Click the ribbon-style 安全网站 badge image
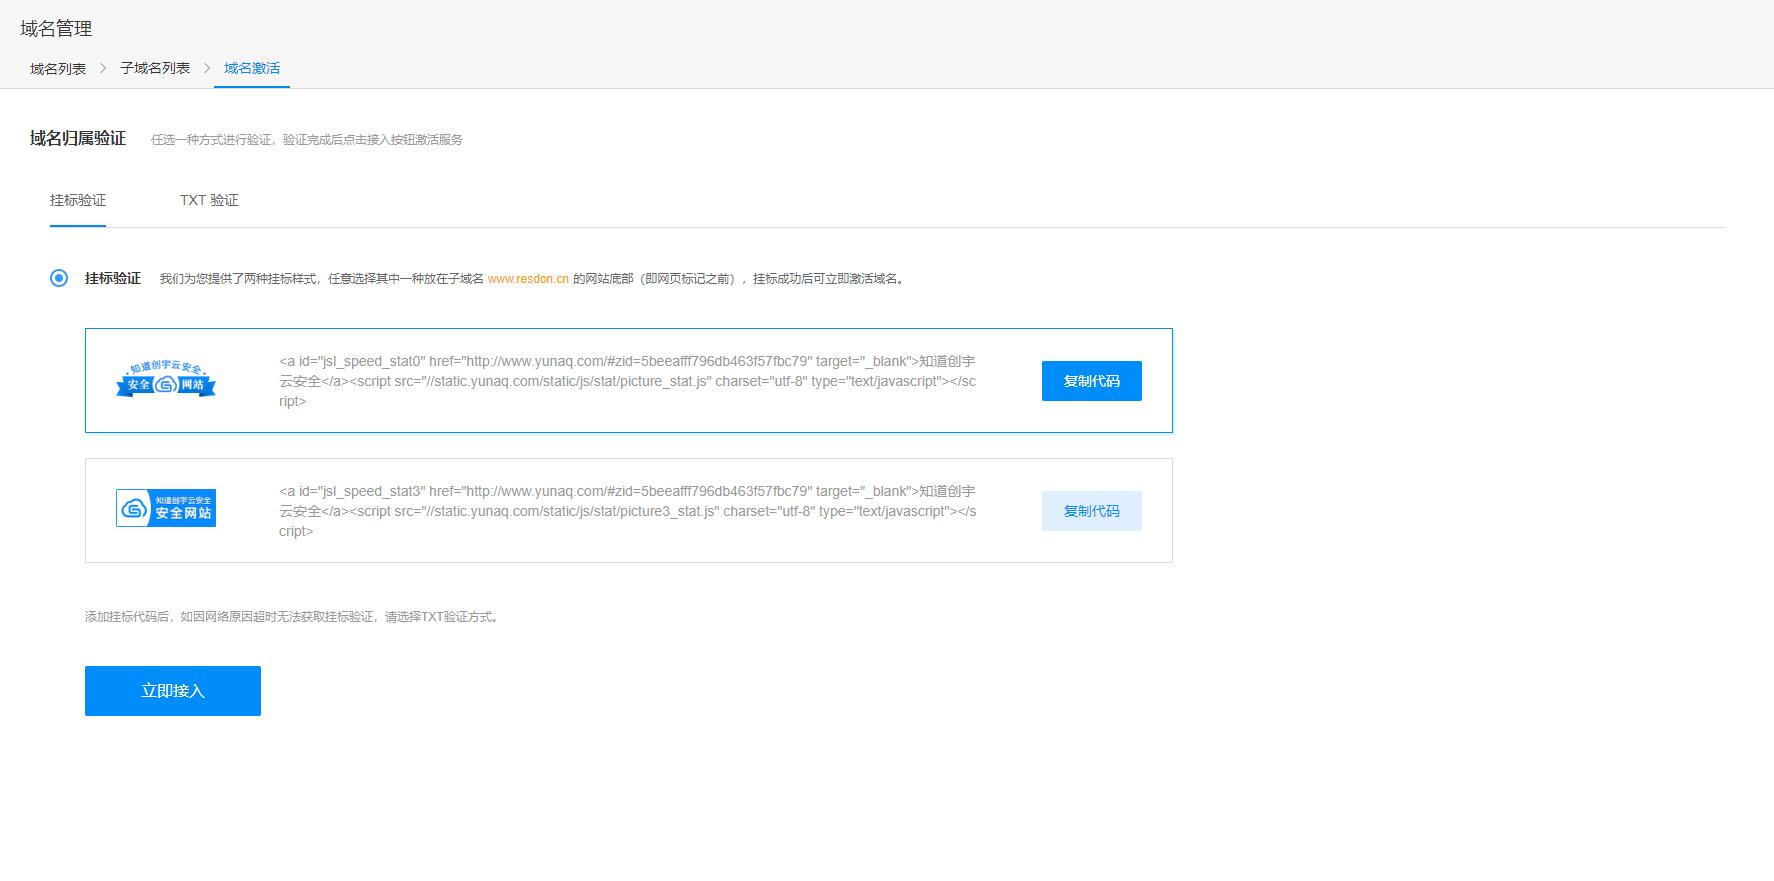Viewport: 1774px width, 881px height. pyautogui.click(x=166, y=380)
